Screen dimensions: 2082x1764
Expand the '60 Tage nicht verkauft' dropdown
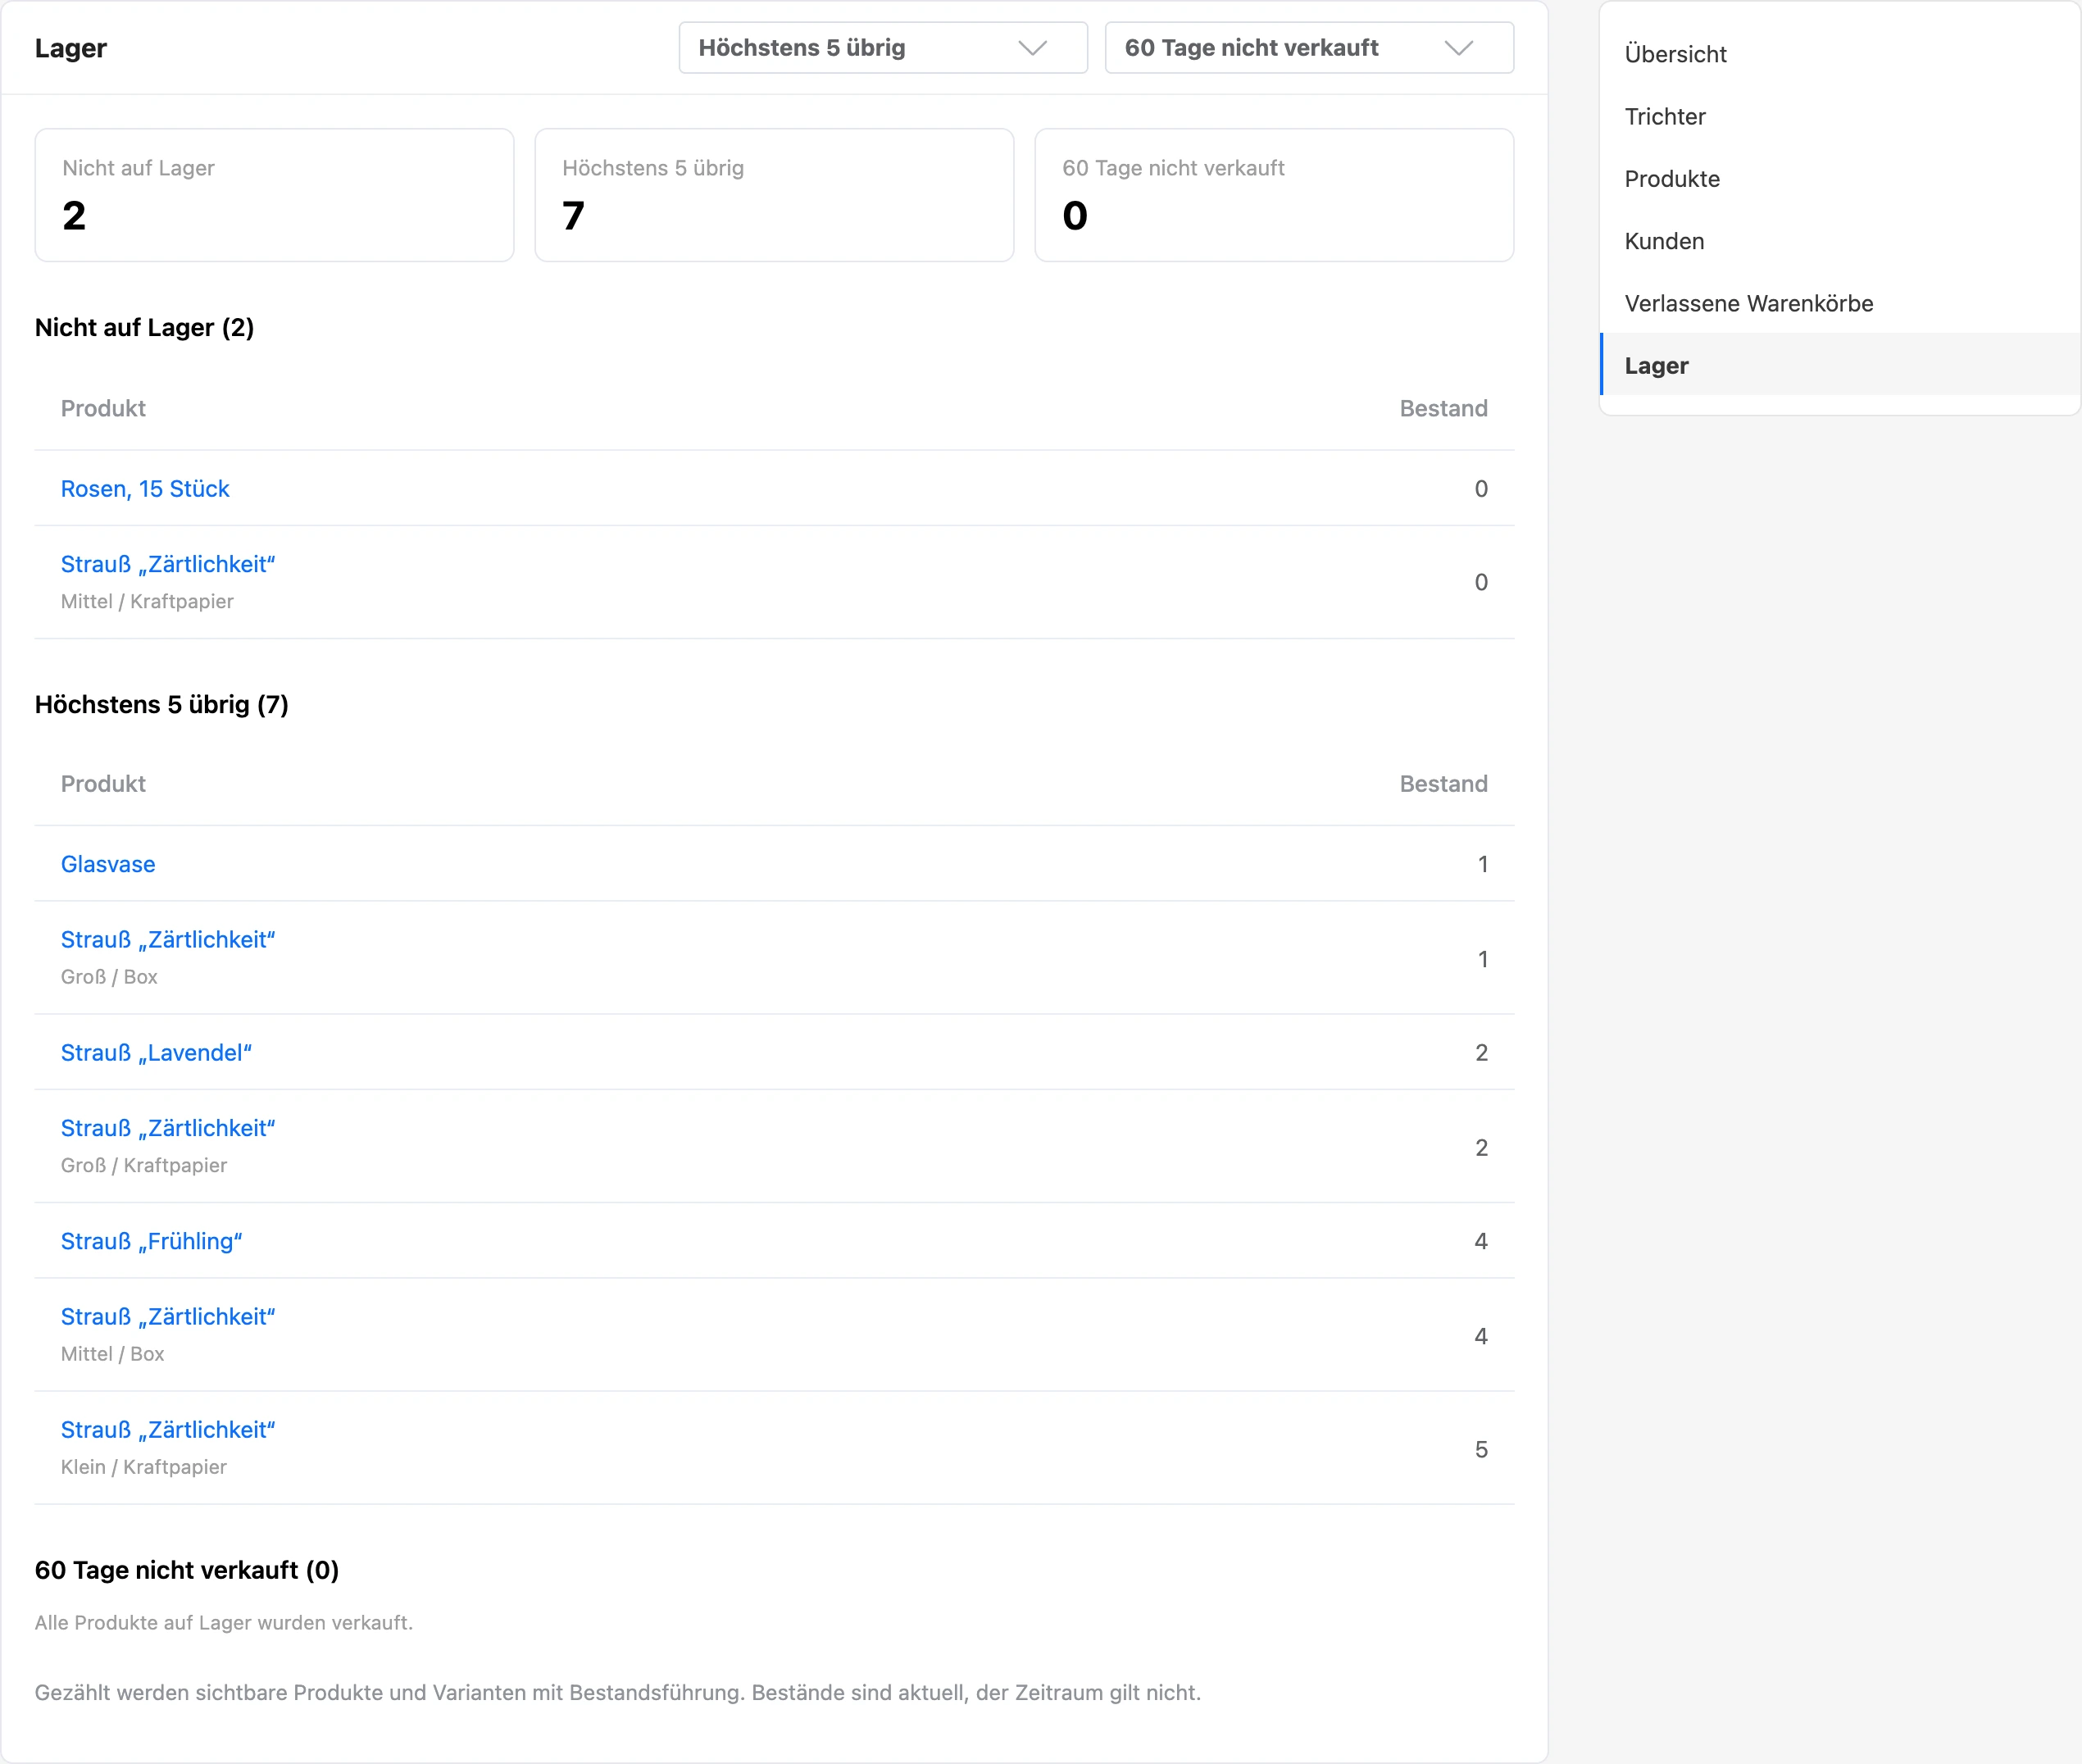pos(1309,48)
